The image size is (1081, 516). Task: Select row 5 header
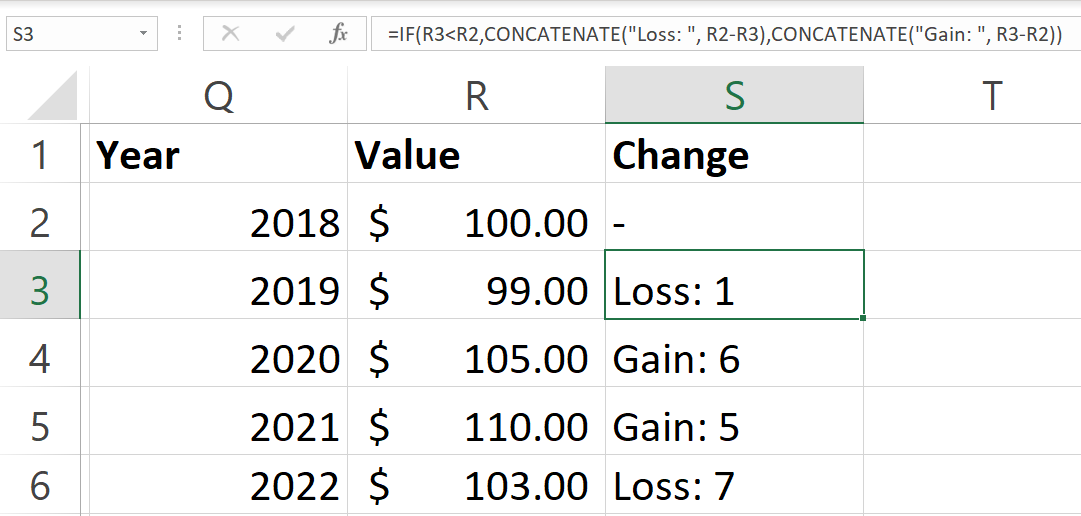point(40,420)
